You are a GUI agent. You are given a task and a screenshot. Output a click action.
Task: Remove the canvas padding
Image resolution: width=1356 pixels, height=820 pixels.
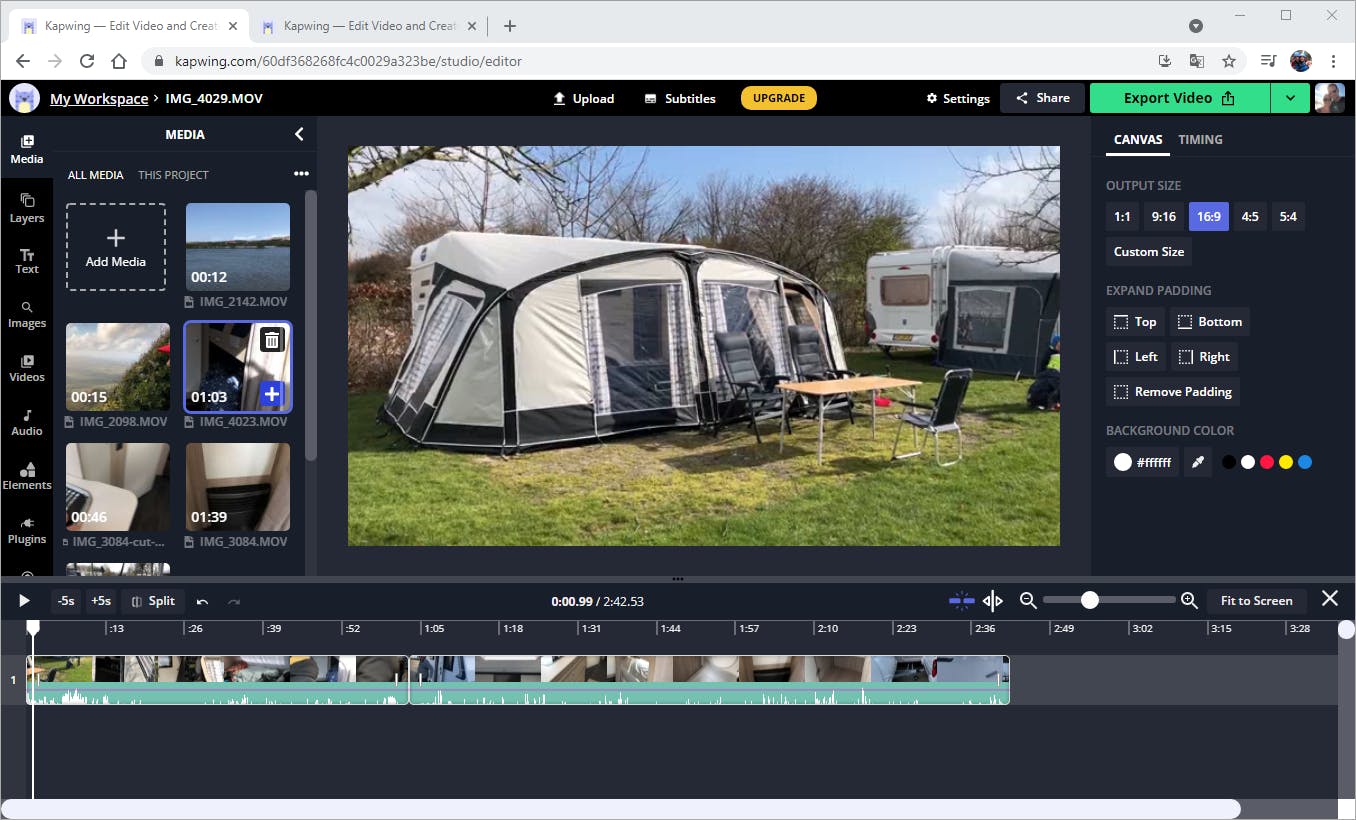pos(1173,392)
